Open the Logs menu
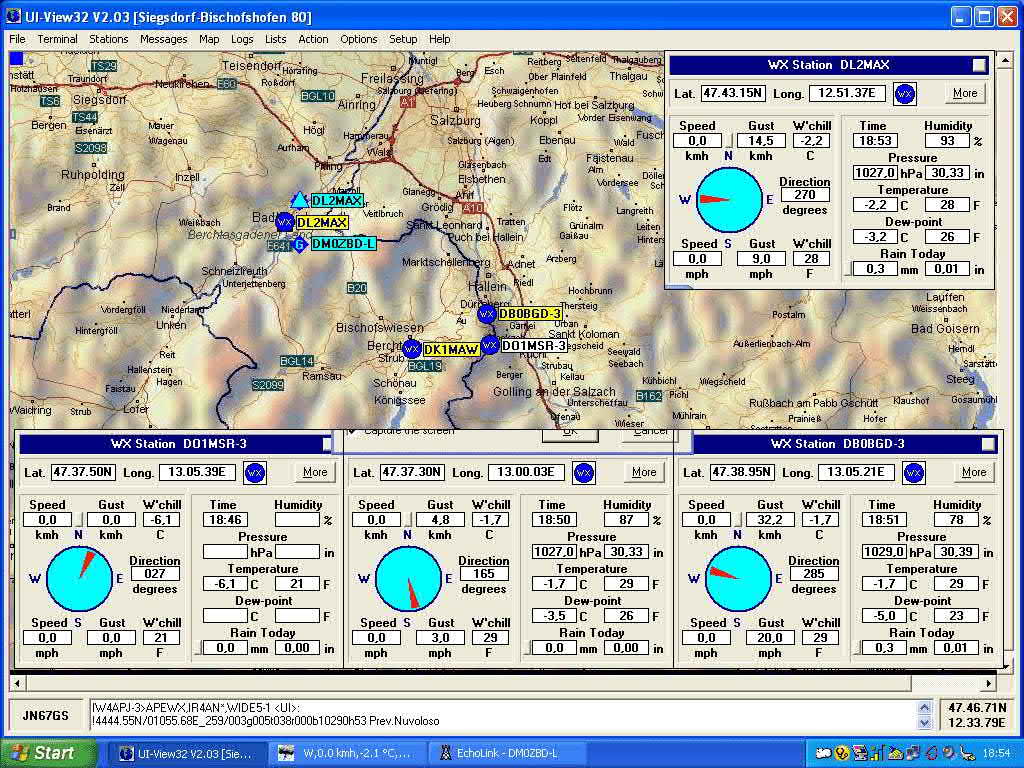 click(x=242, y=39)
